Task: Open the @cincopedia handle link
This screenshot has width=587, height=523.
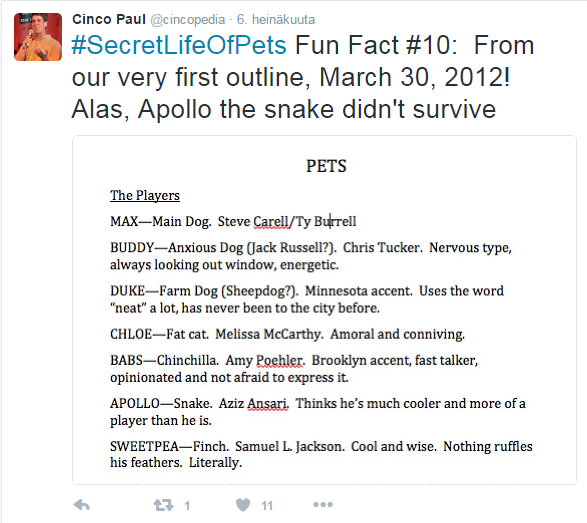Action: coord(188,19)
